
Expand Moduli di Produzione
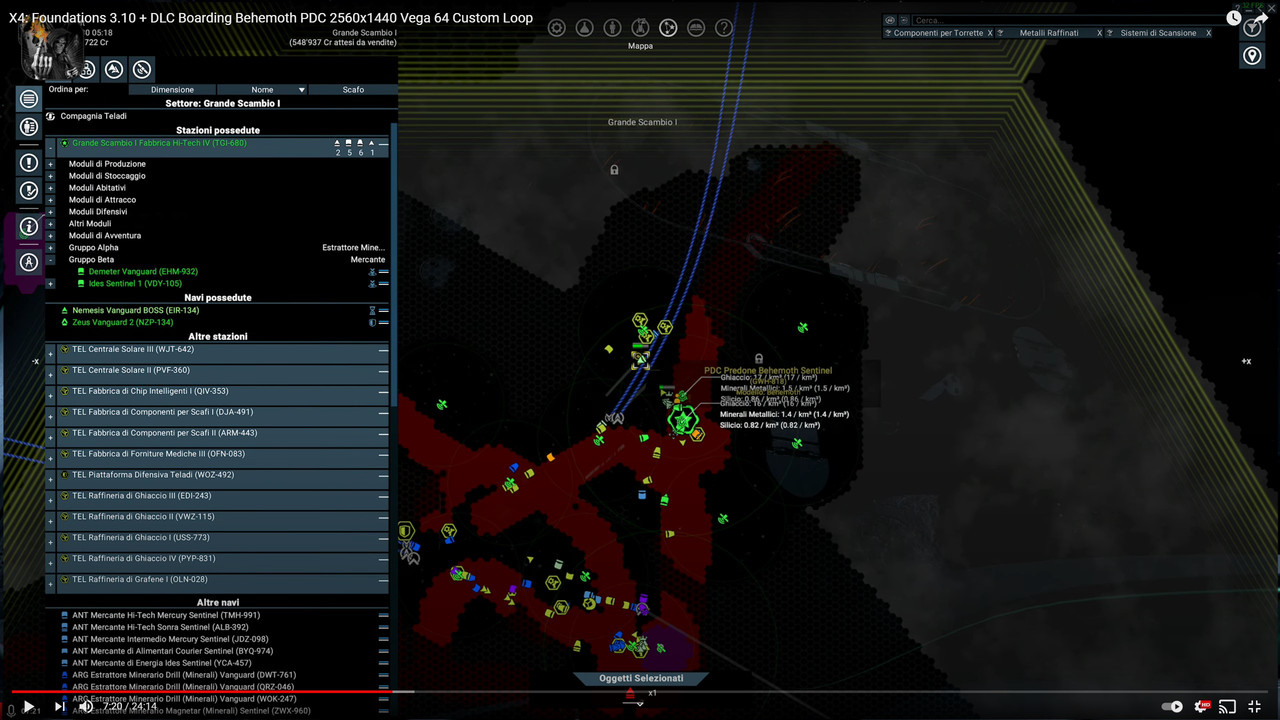(x=51, y=164)
